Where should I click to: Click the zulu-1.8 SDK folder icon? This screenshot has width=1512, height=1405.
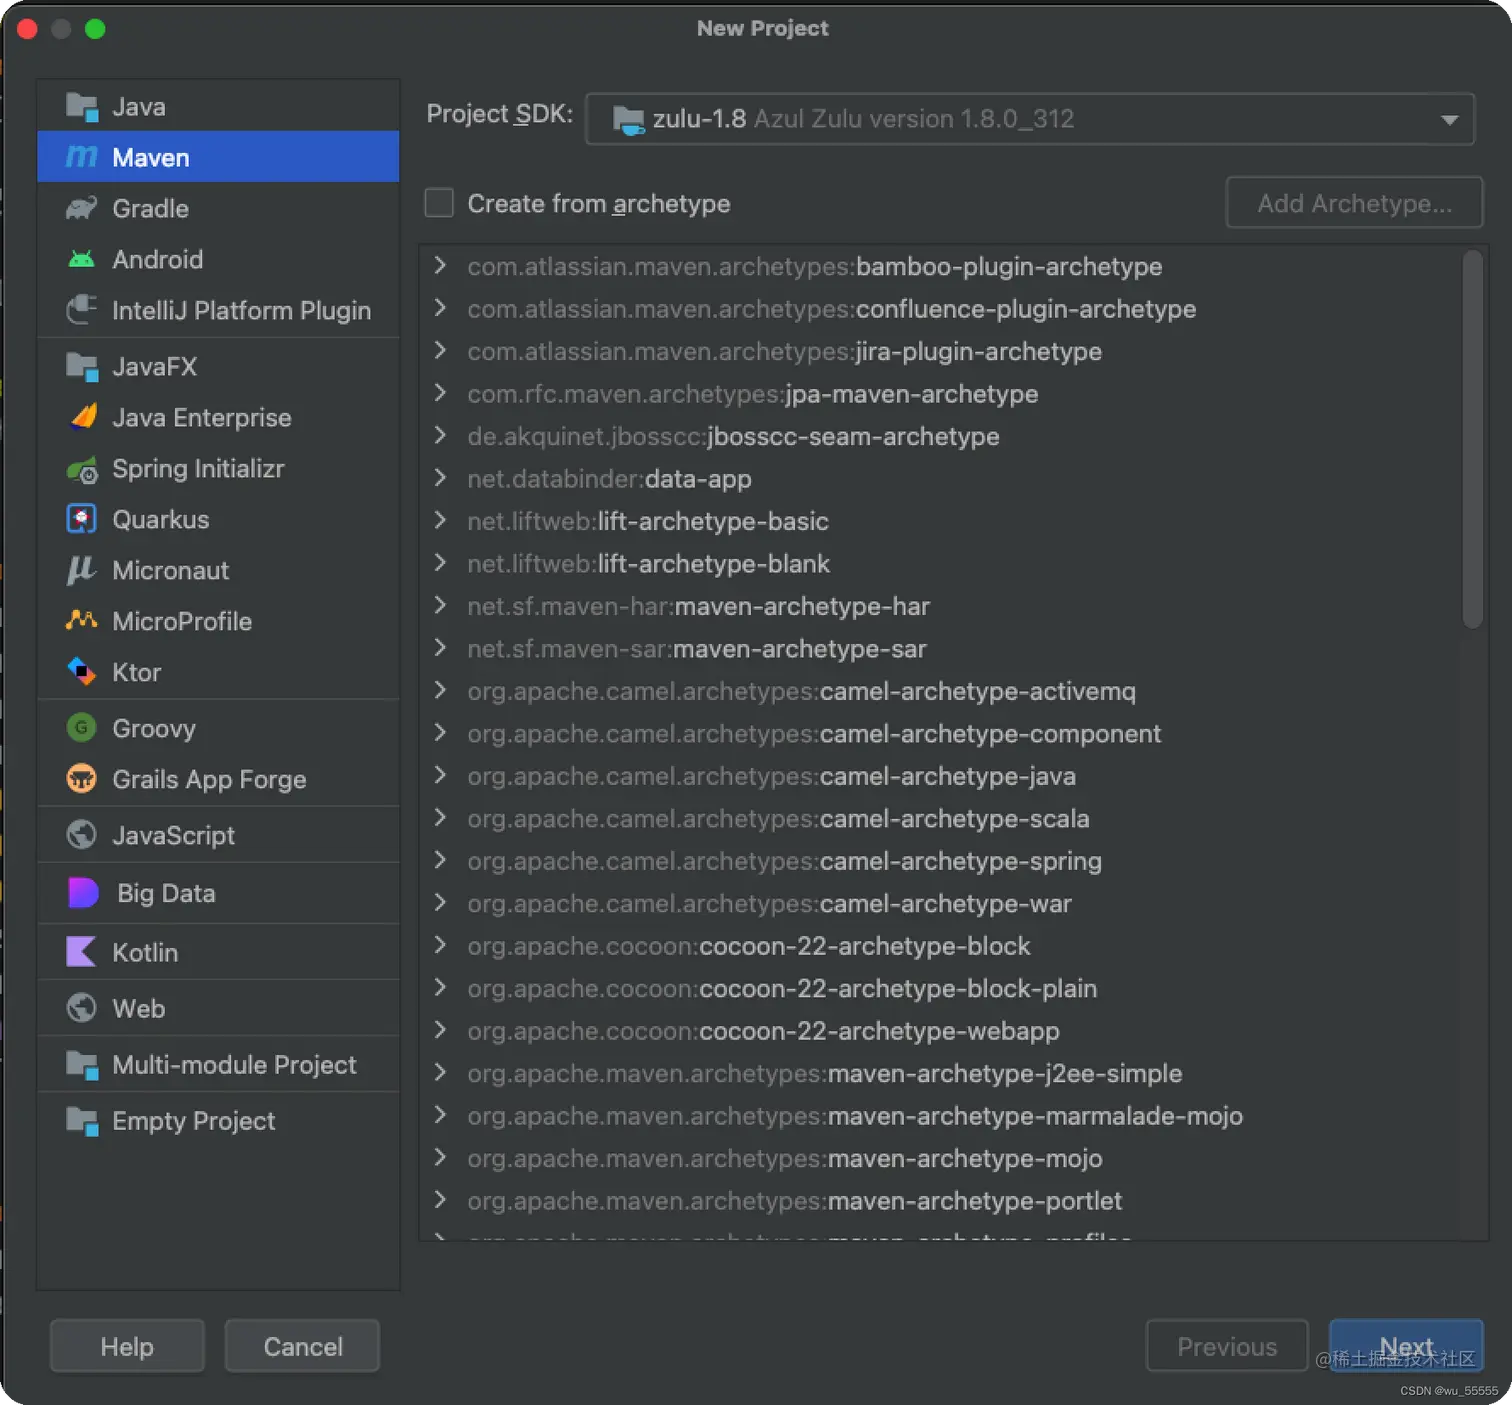(x=628, y=120)
